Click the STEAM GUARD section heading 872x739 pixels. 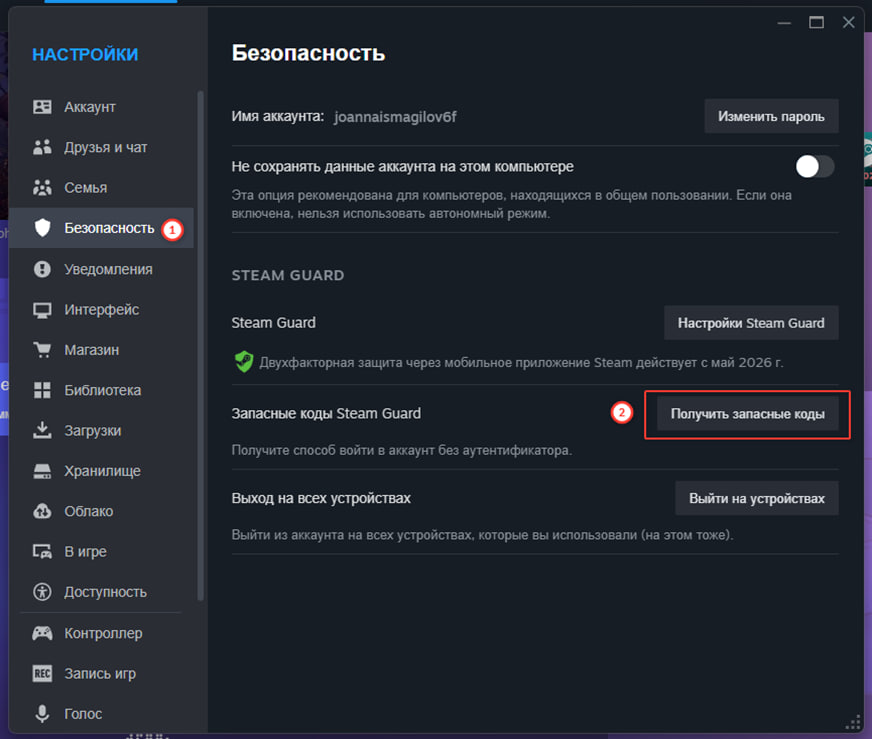coord(288,275)
